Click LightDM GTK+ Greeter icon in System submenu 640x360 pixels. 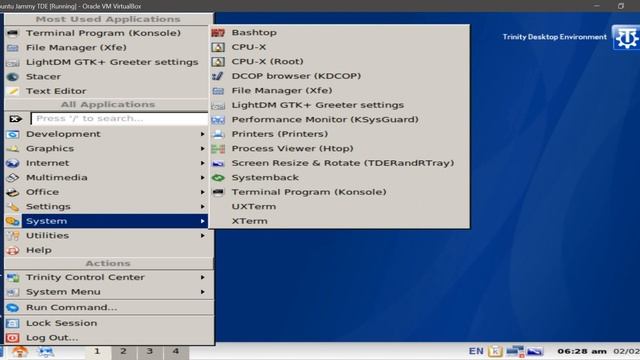218,105
